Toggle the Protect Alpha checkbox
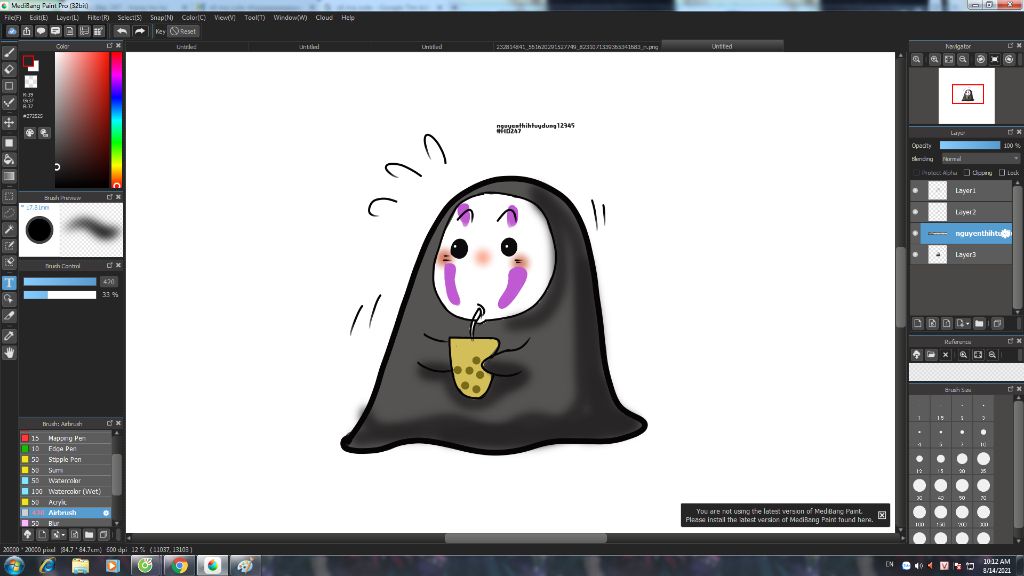 pos(916,172)
